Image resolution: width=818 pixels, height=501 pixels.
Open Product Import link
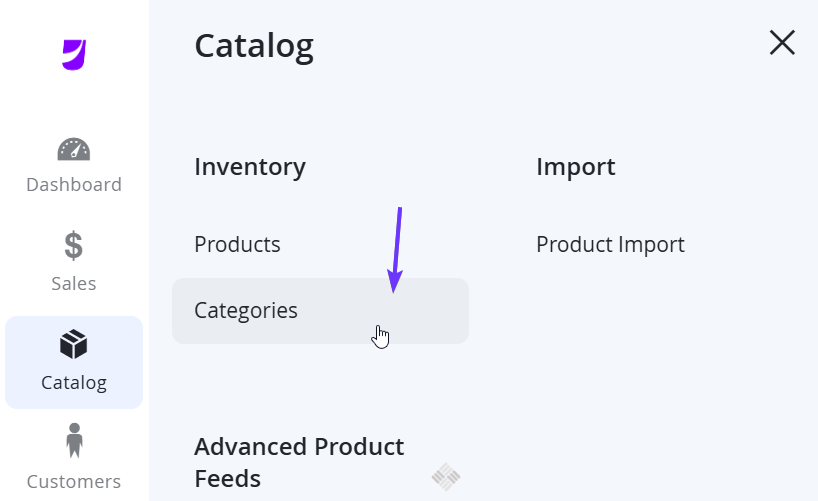610,244
